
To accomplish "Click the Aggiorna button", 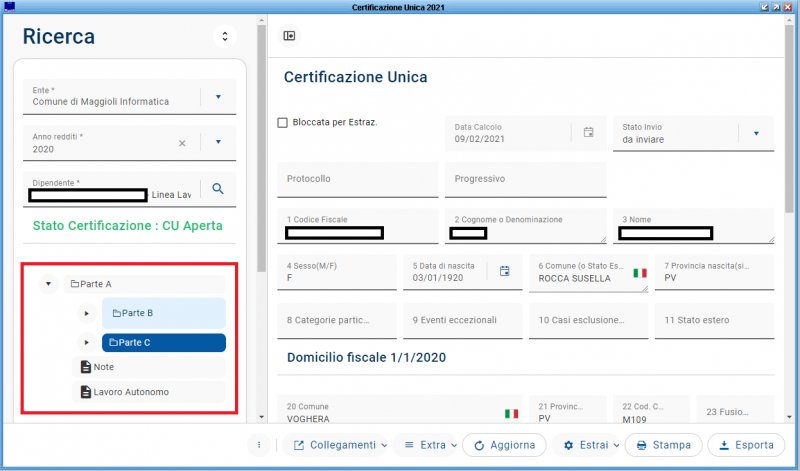I will click(503, 445).
